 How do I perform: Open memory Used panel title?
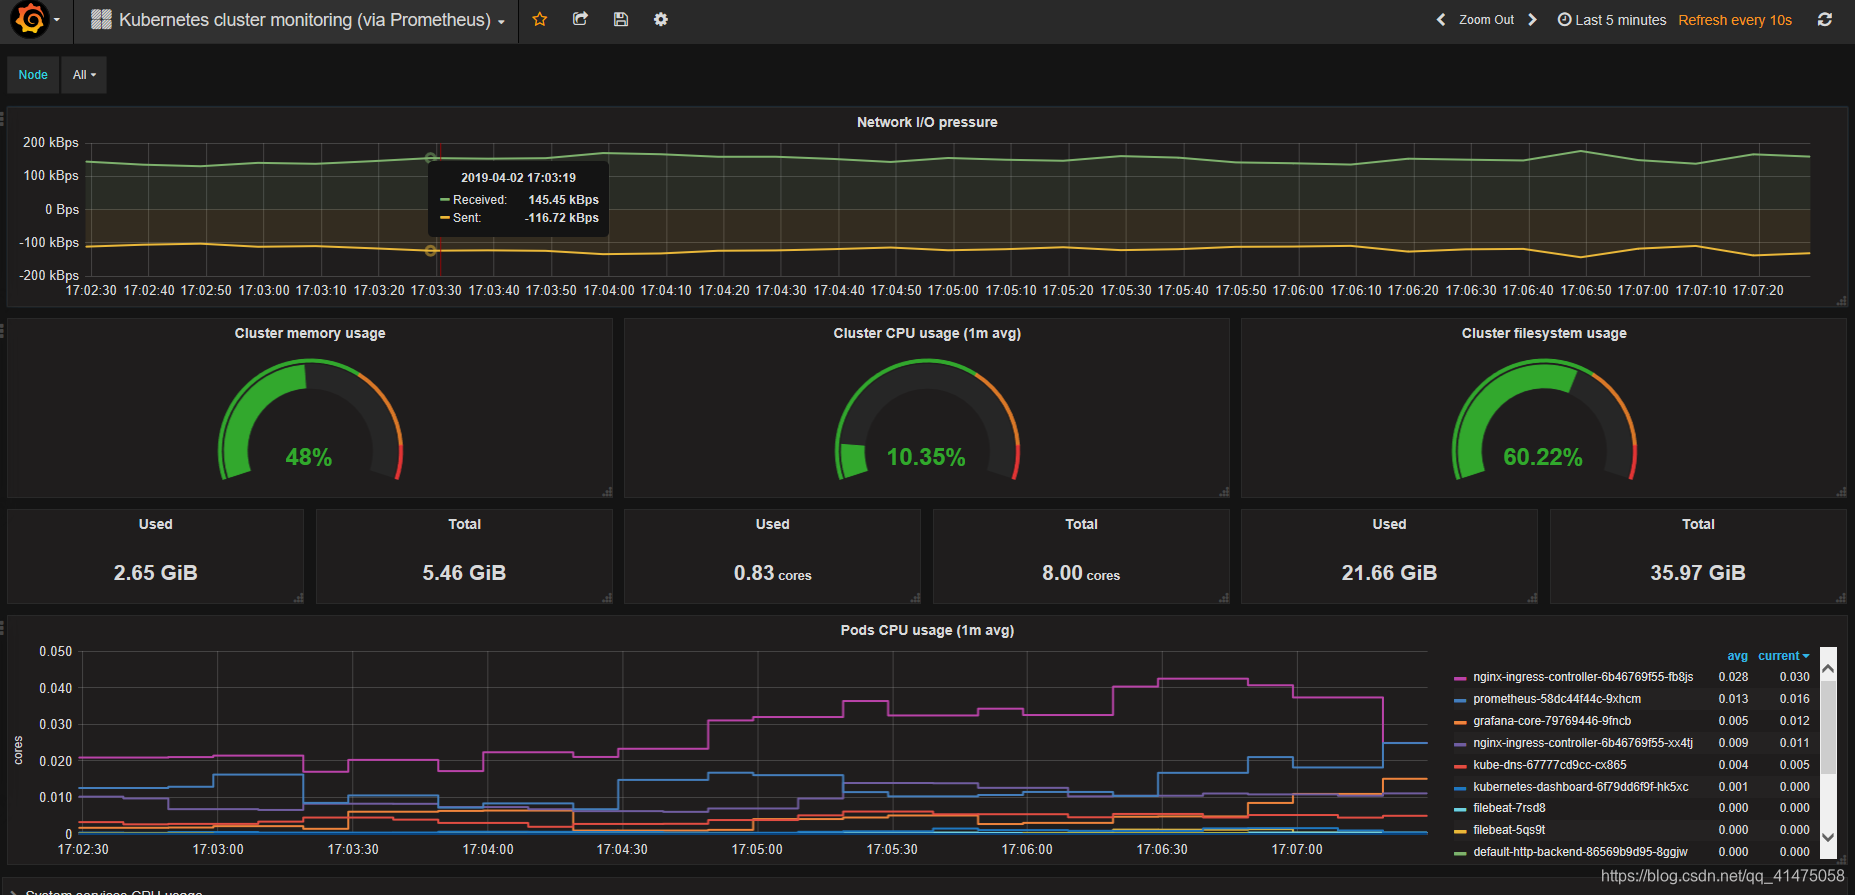(155, 524)
